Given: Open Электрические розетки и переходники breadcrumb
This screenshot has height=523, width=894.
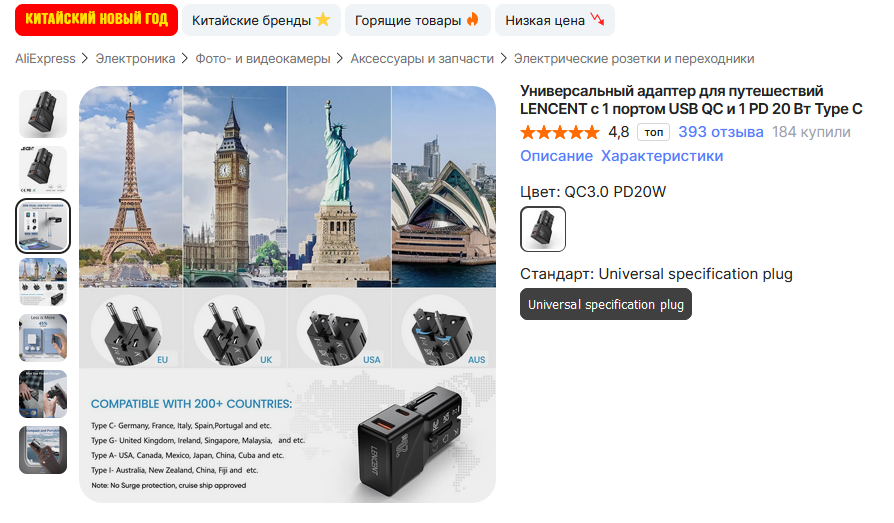Looking at the screenshot, I should pos(634,59).
